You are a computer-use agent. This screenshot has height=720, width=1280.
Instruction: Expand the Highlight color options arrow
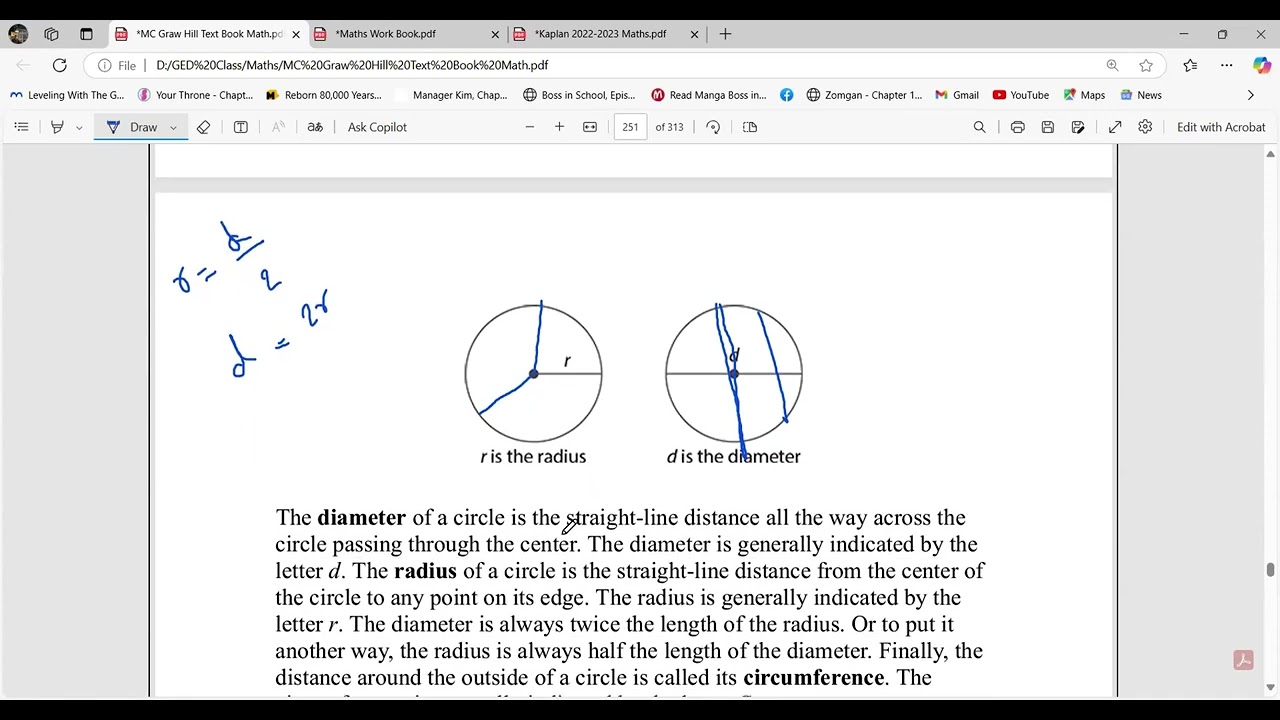click(79, 127)
